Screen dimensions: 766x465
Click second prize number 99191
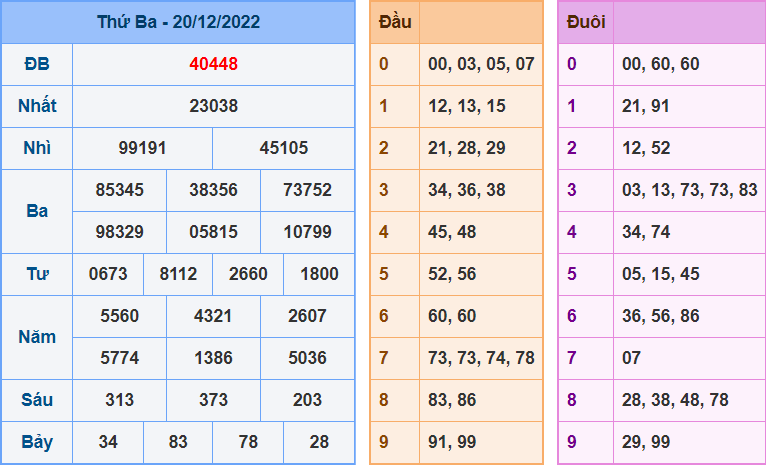click(142, 148)
